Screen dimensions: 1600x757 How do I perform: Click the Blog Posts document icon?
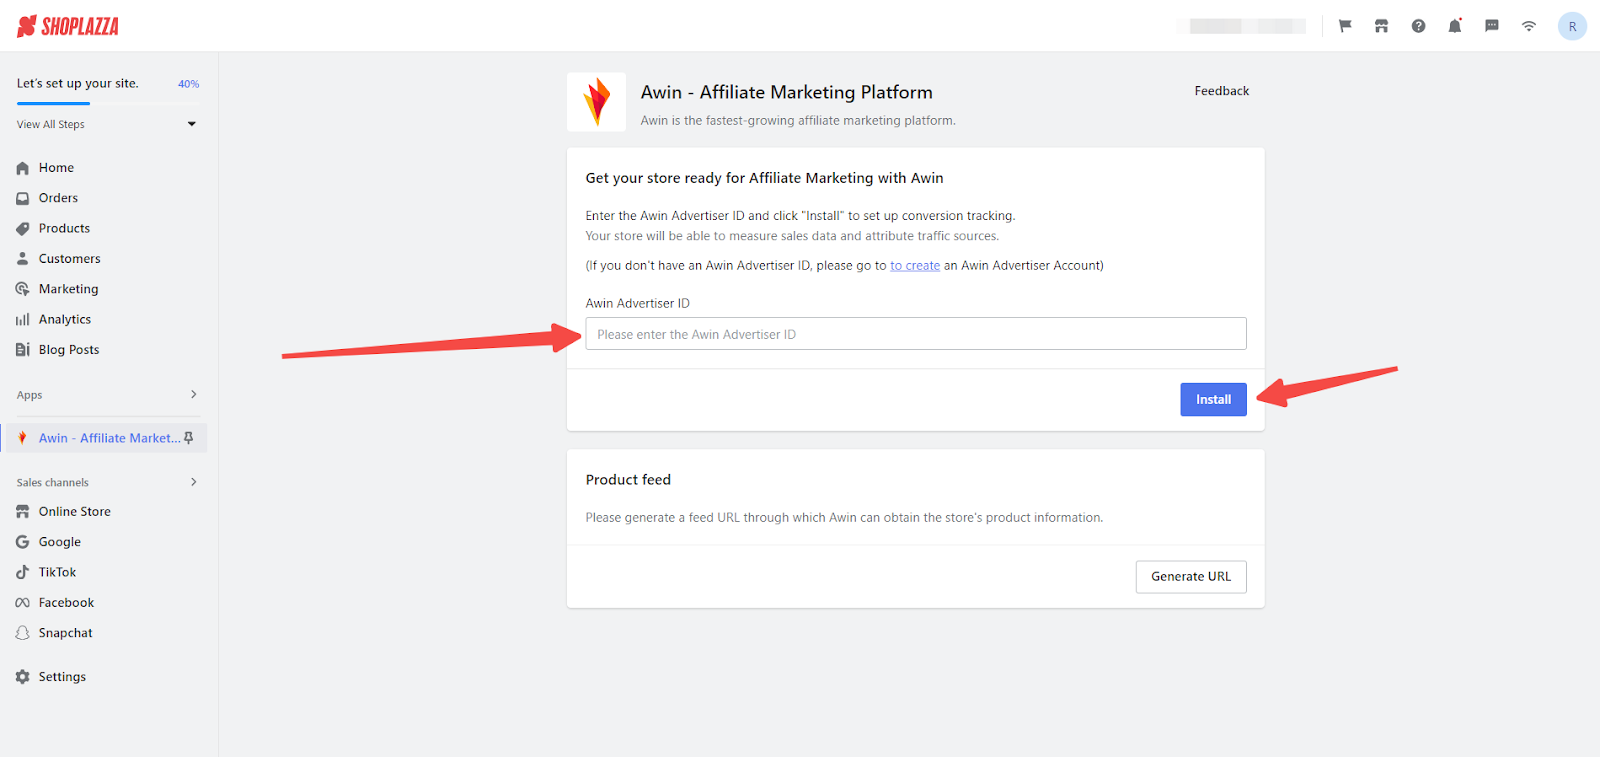[x=23, y=349]
